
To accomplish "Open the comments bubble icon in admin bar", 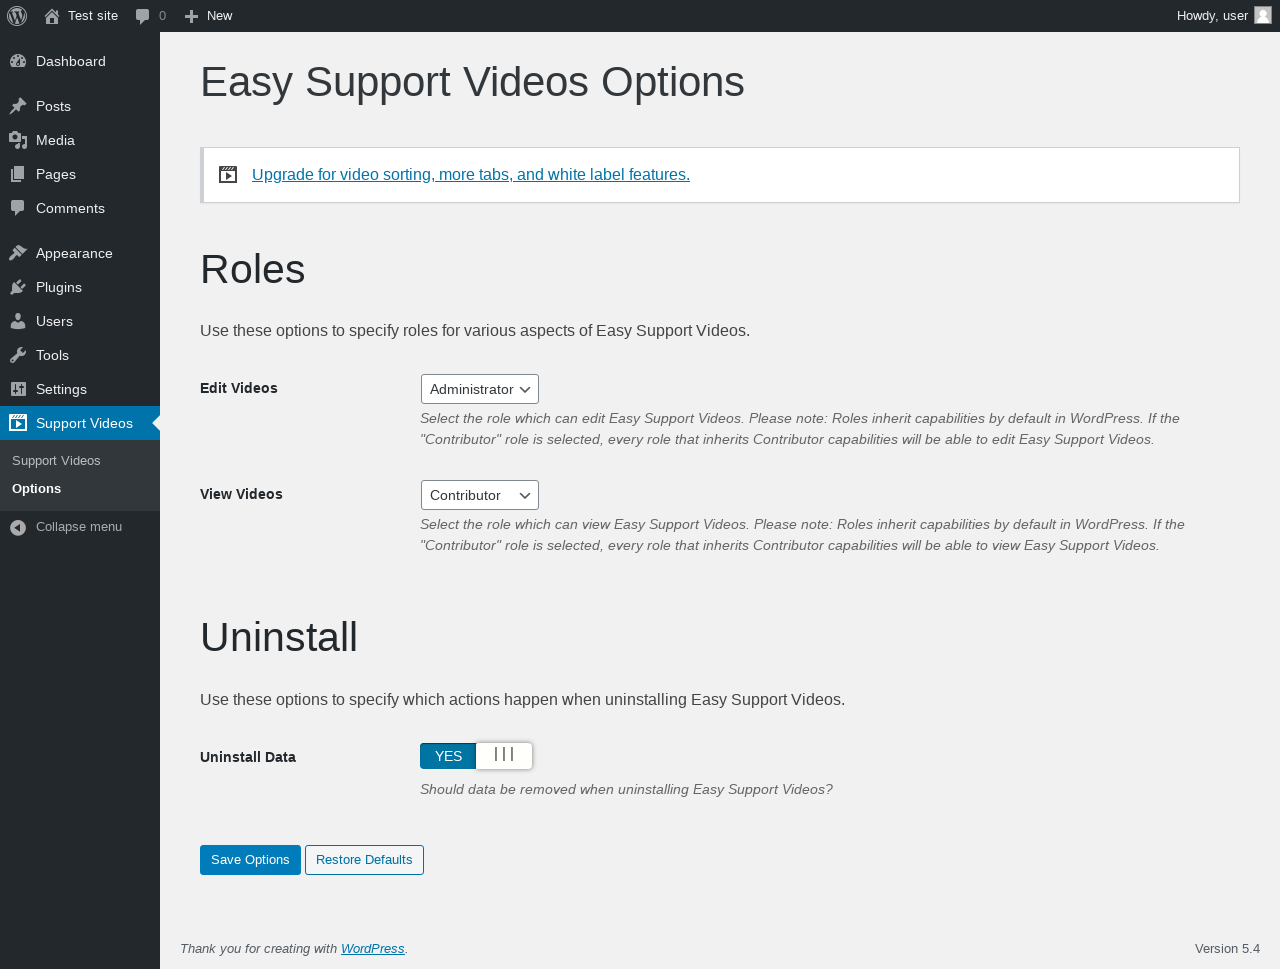I will point(143,16).
